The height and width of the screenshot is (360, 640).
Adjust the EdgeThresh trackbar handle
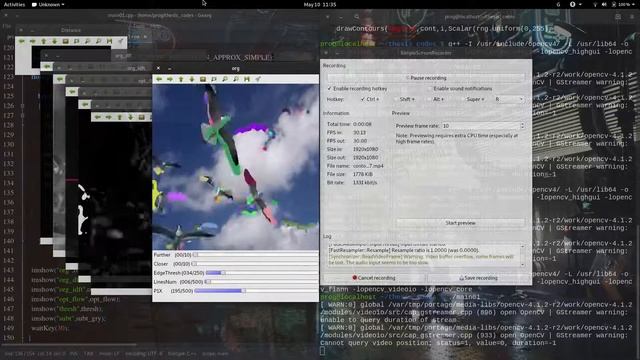pos(223,273)
